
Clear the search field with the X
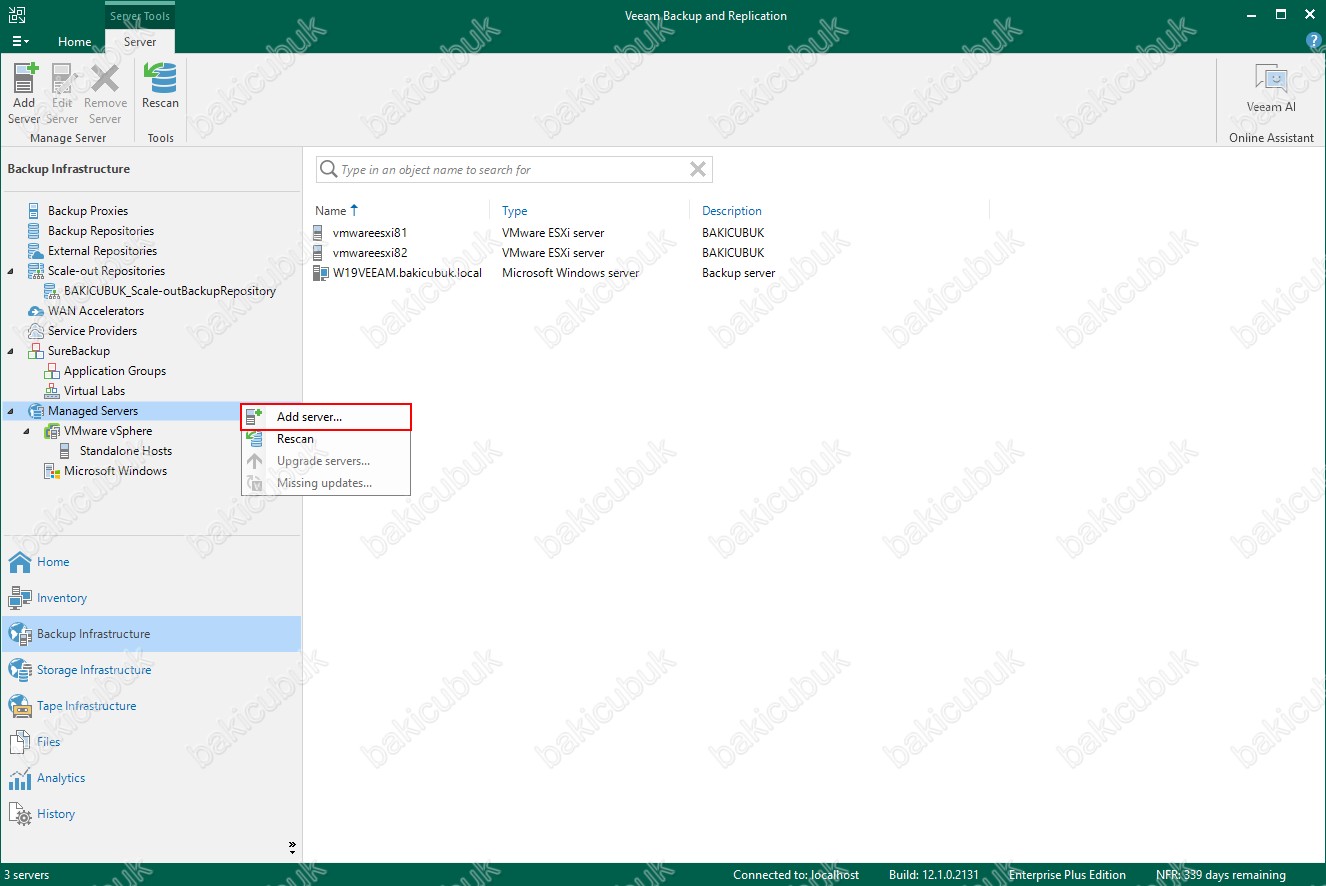(x=698, y=170)
